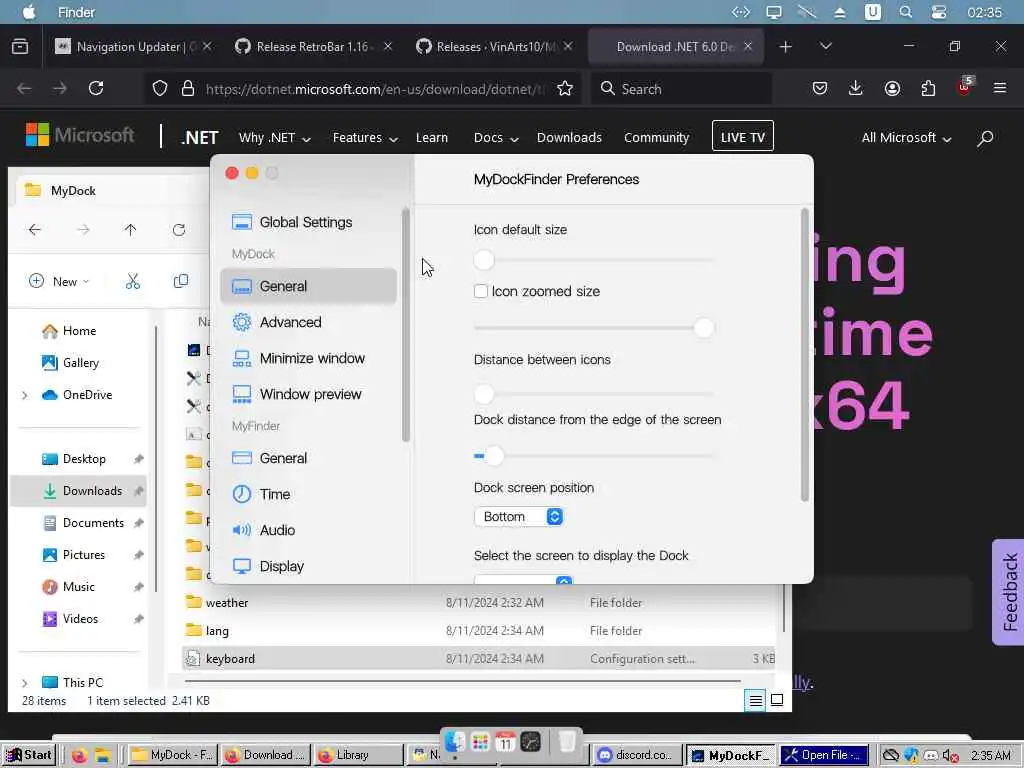Viewport: 1024px width, 768px height.
Task: Open Firefox hamburger application menu
Action: 1000,88
